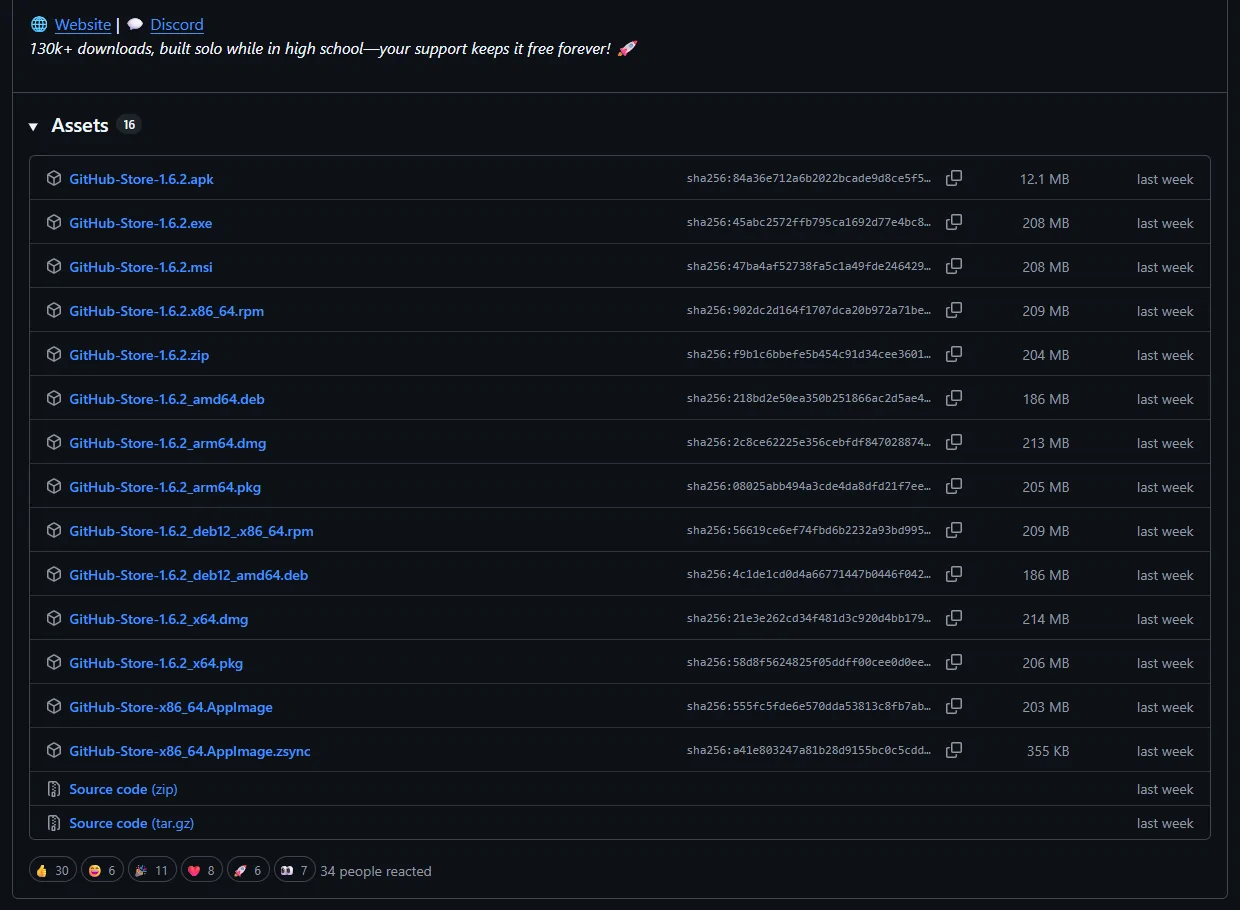Toggle the eyes emoji reaction
This screenshot has height=910, width=1240.
click(x=294, y=869)
